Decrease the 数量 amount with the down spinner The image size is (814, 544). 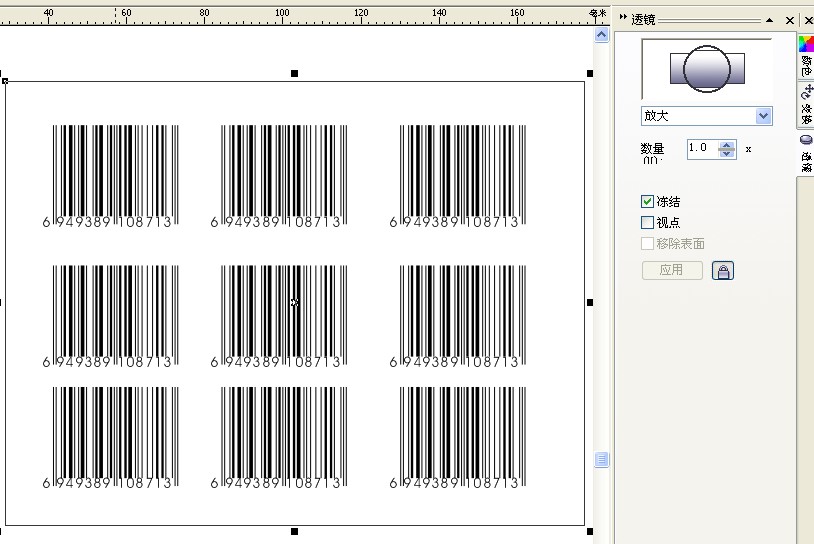coord(727,153)
